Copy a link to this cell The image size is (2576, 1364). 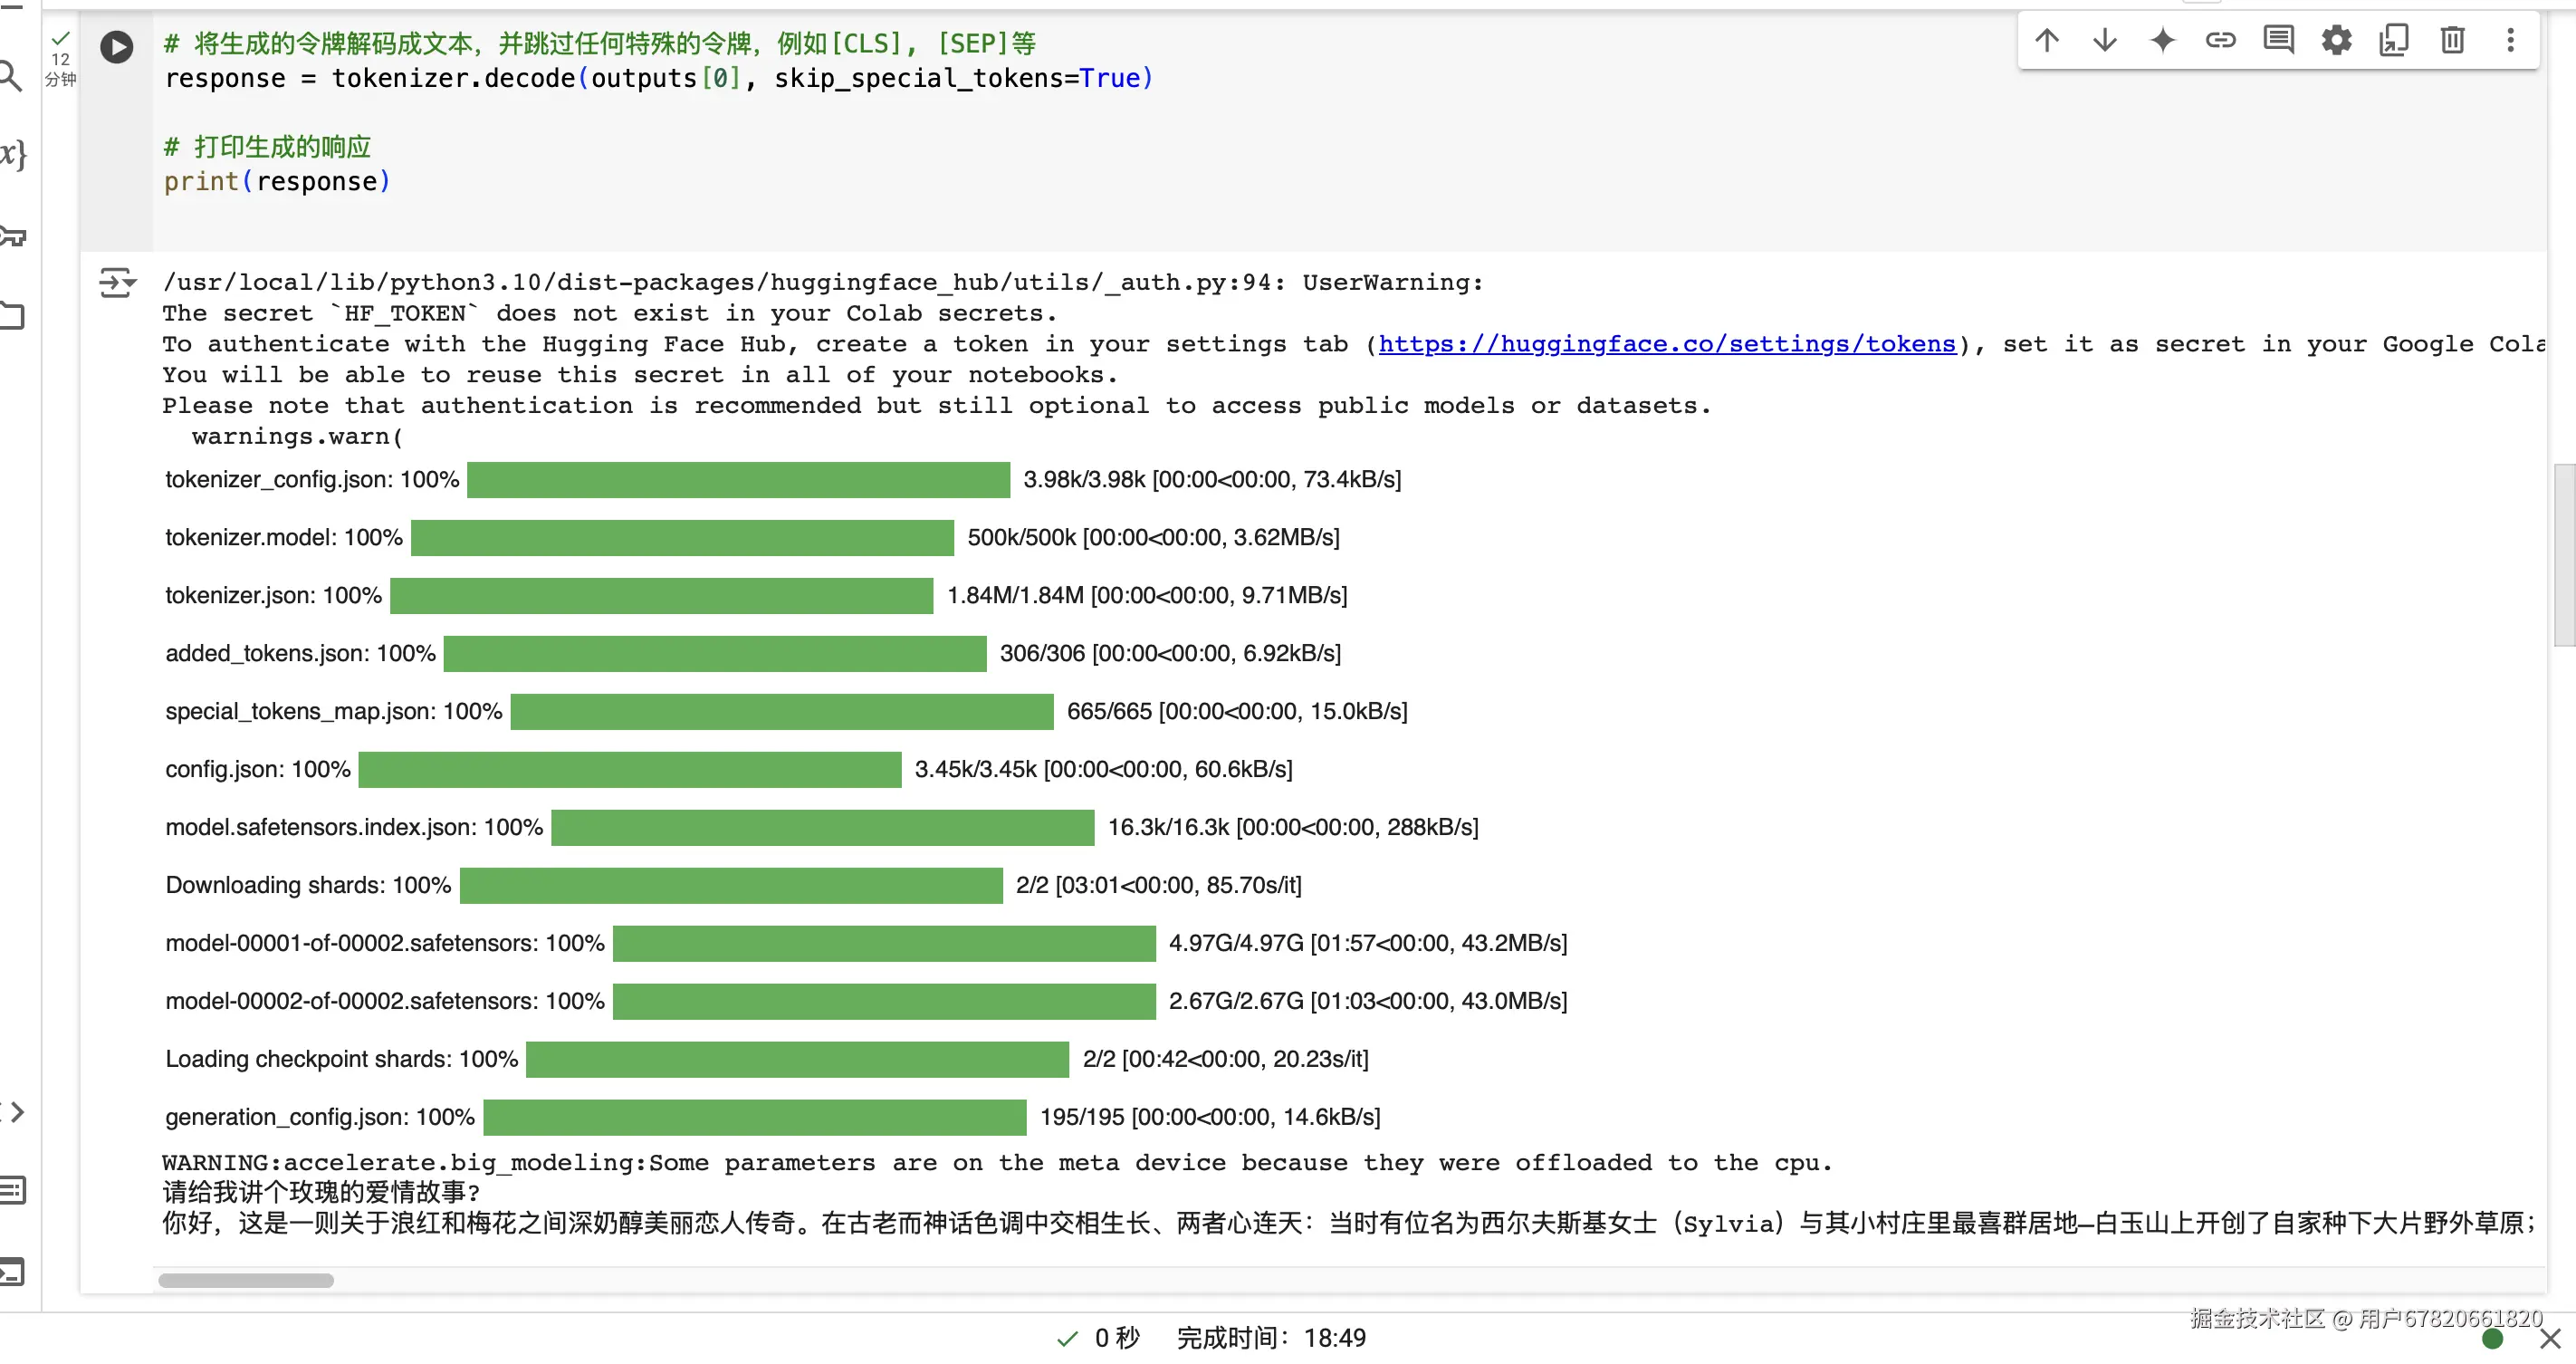pyautogui.click(x=2221, y=40)
